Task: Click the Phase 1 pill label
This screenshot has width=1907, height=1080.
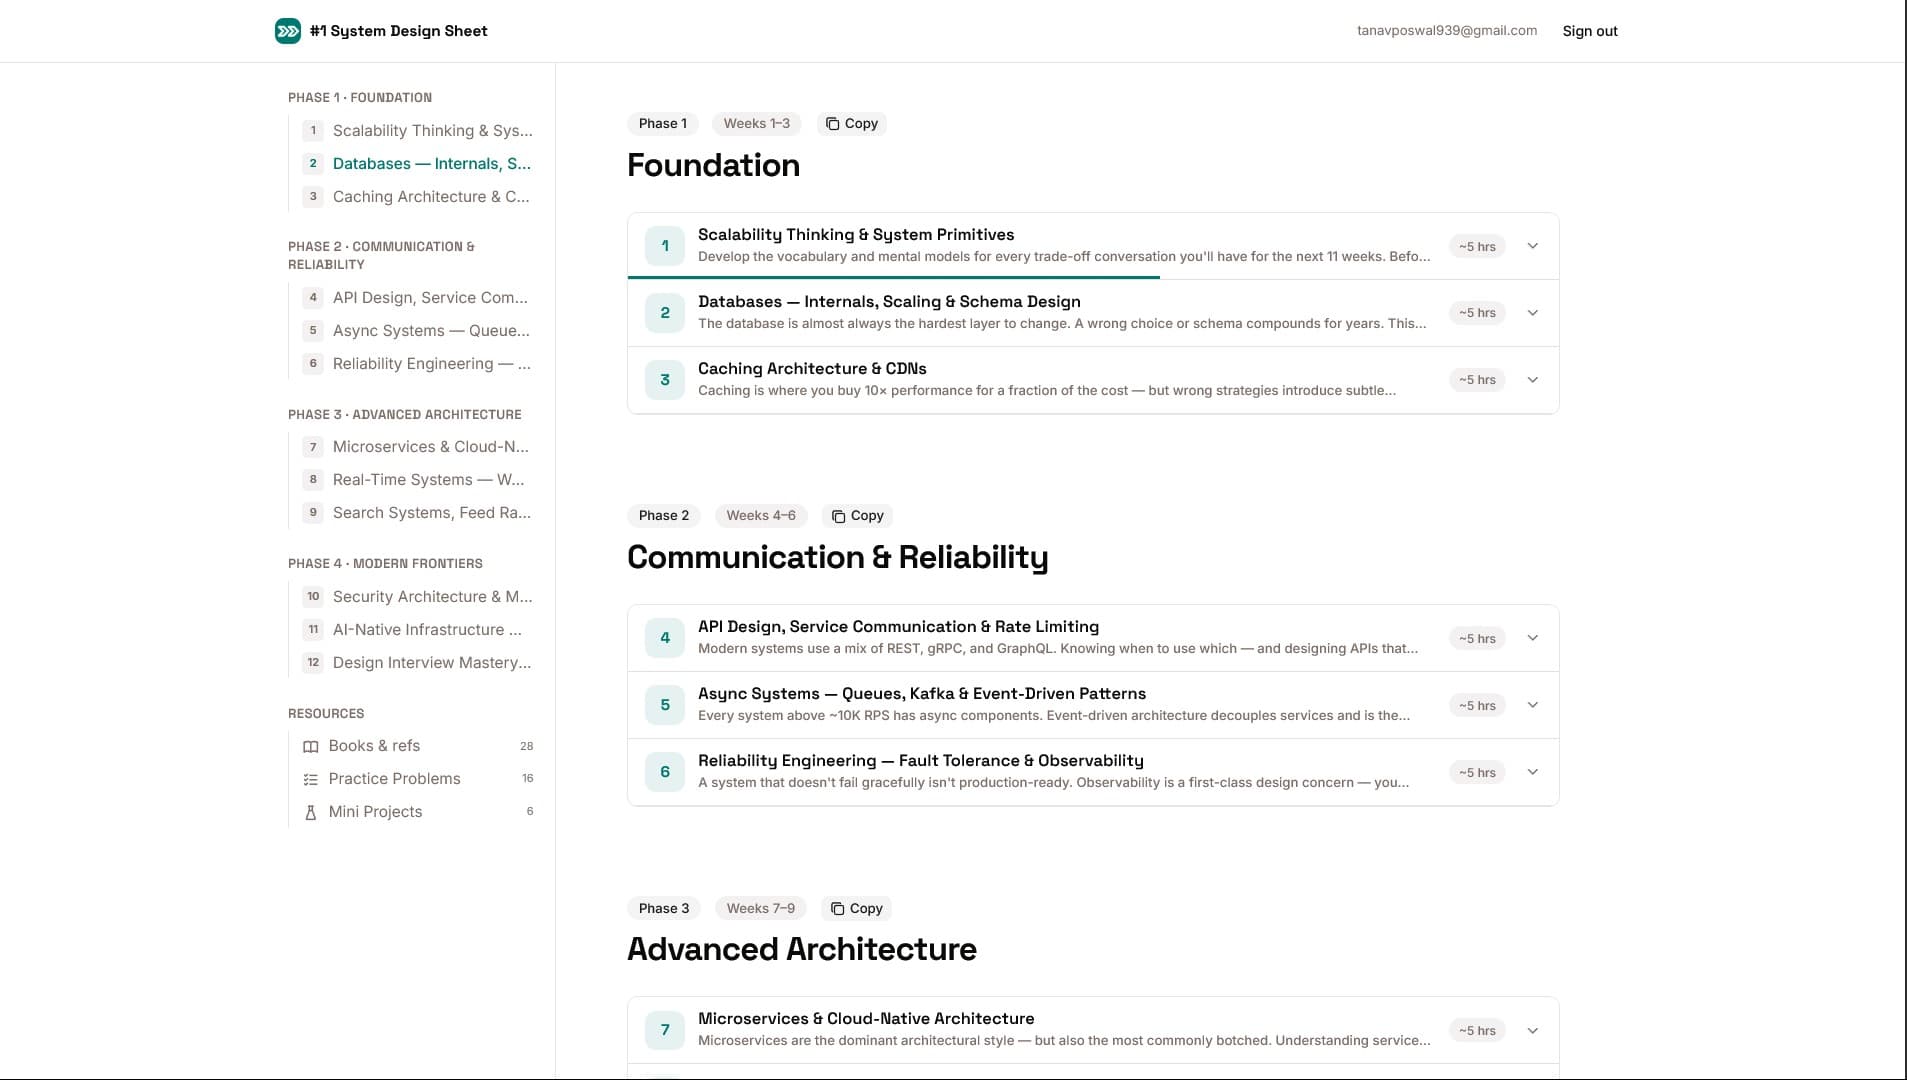Action: [x=663, y=124]
